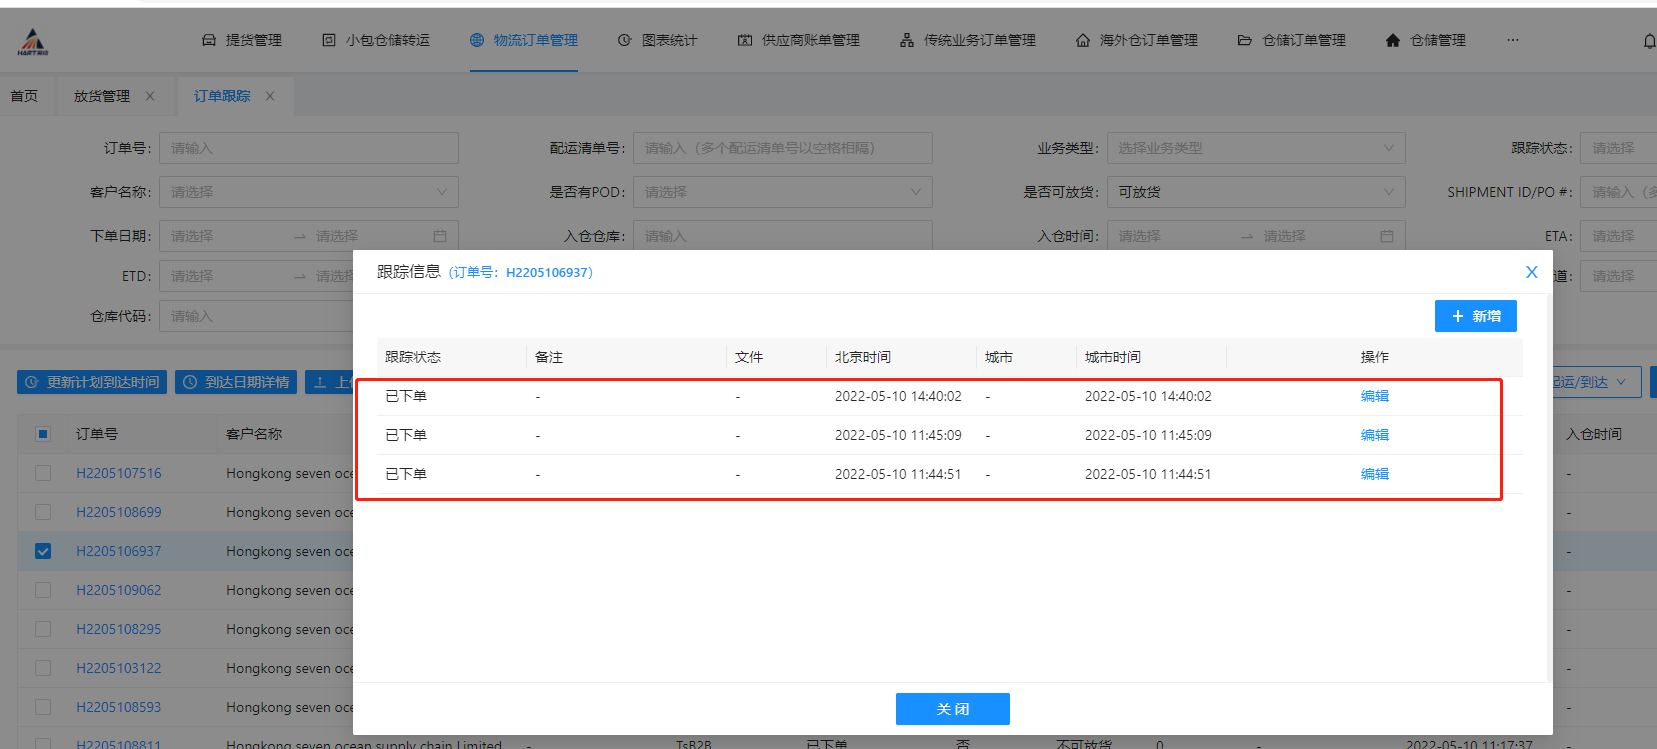Uncheck the box for order H2205106937
Viewport: 1657px width, 749px height.
point(43,551)
